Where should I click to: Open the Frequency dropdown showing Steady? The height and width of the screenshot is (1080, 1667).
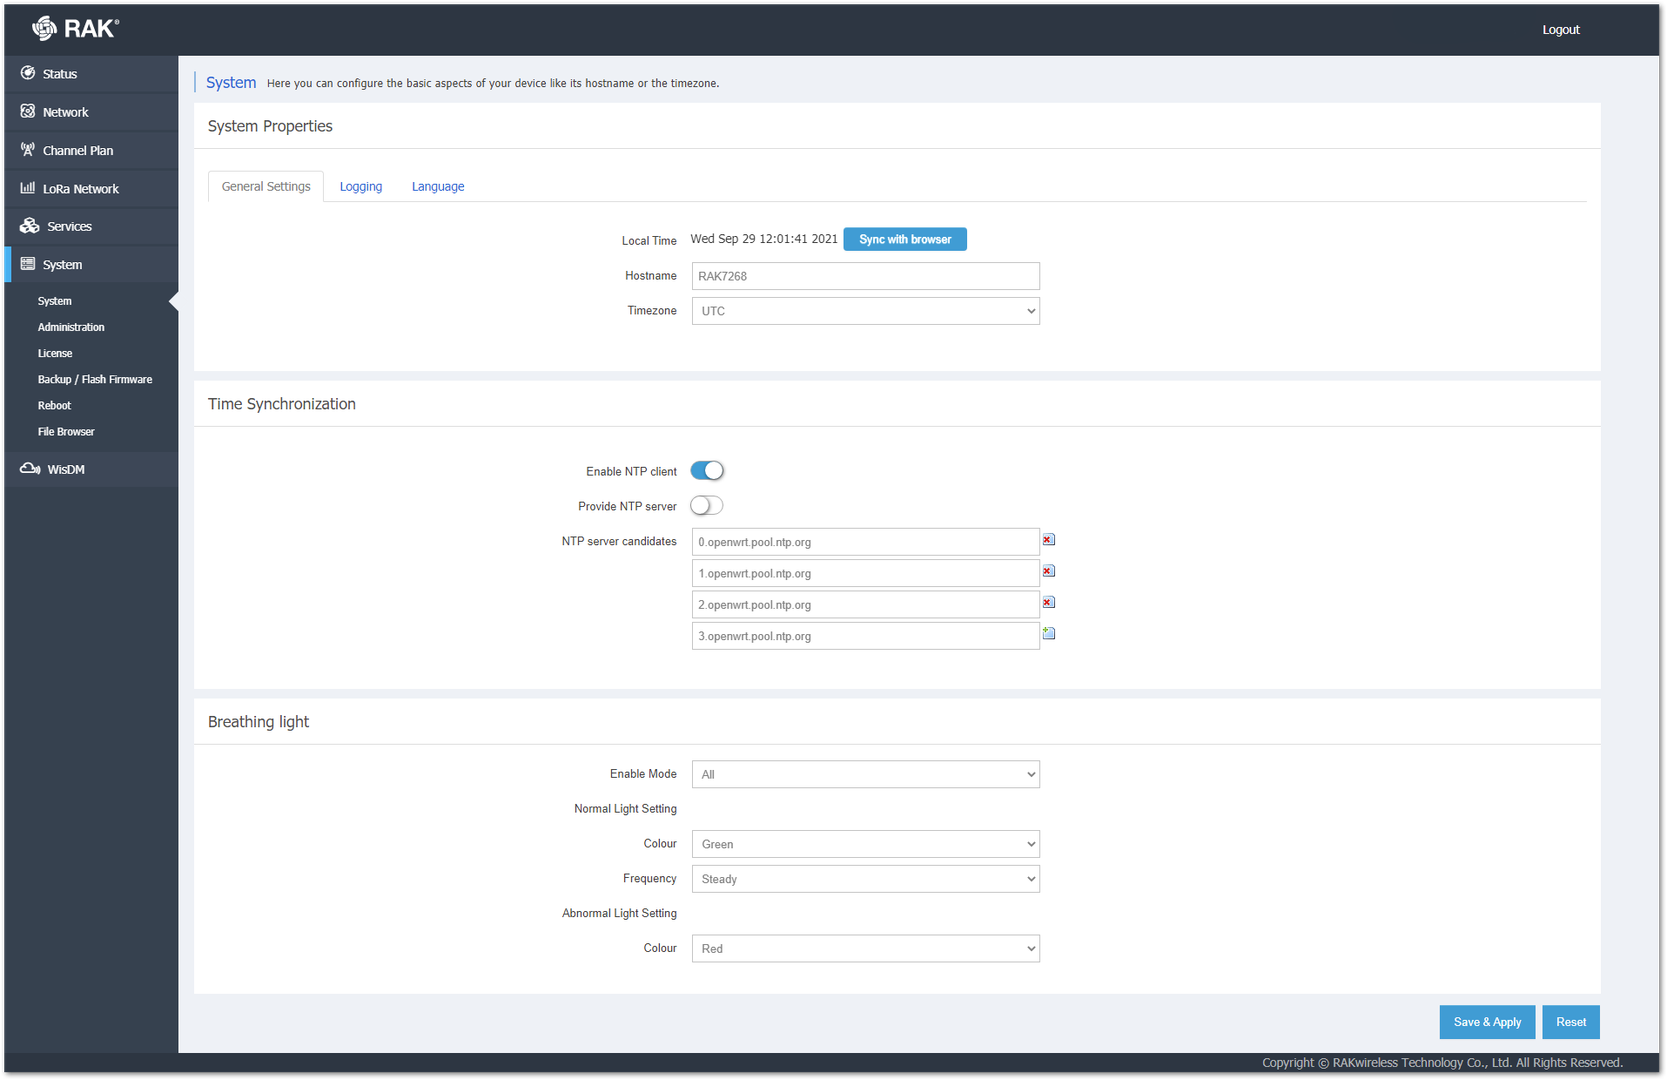866,879
